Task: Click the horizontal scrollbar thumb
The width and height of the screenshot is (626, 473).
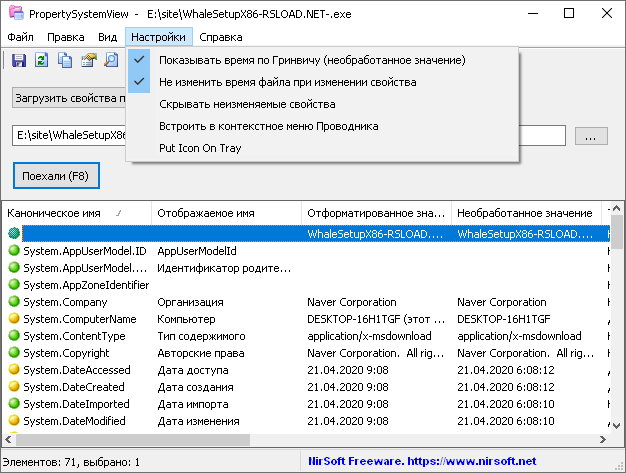Action: 133,439
